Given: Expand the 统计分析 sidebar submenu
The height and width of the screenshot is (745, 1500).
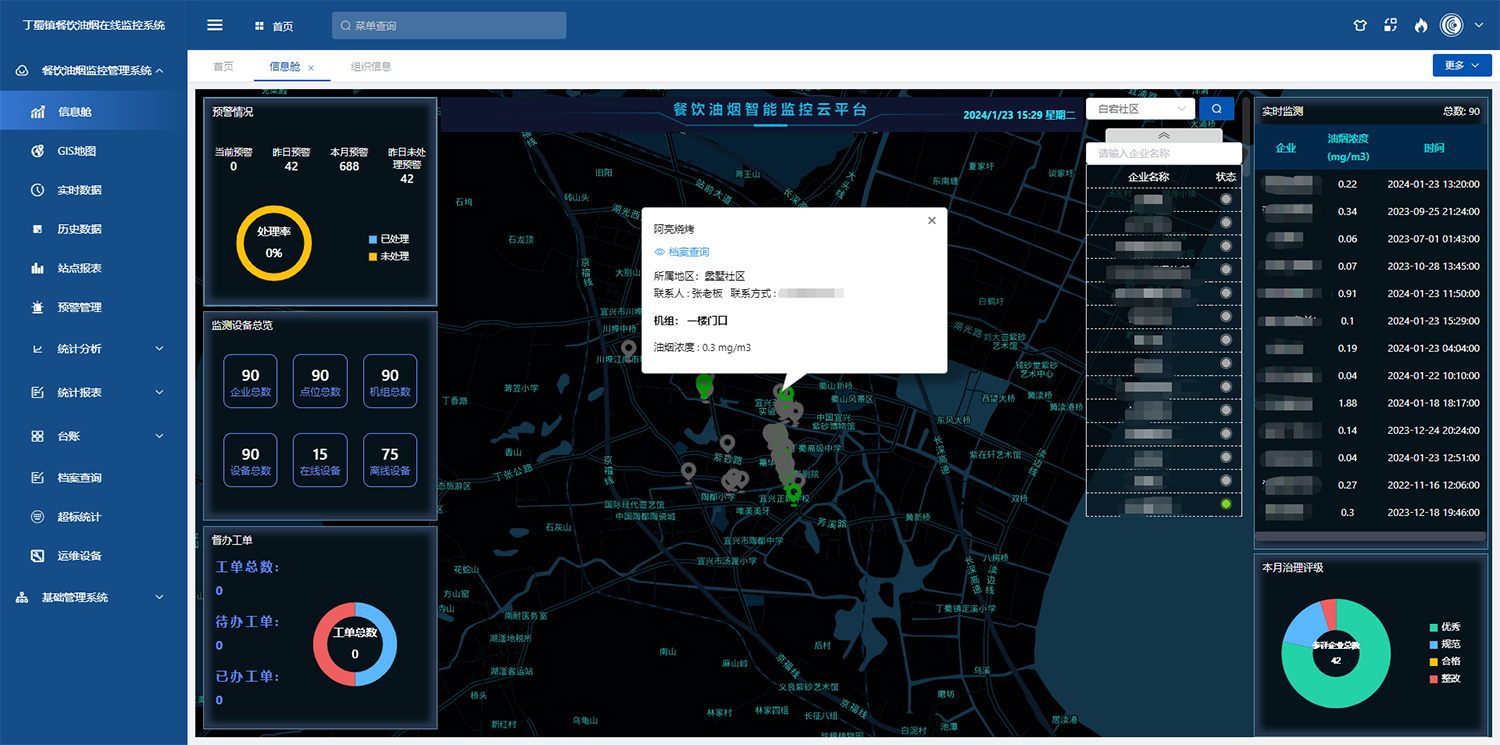Looking at the screenshot, I should (95, 349).
